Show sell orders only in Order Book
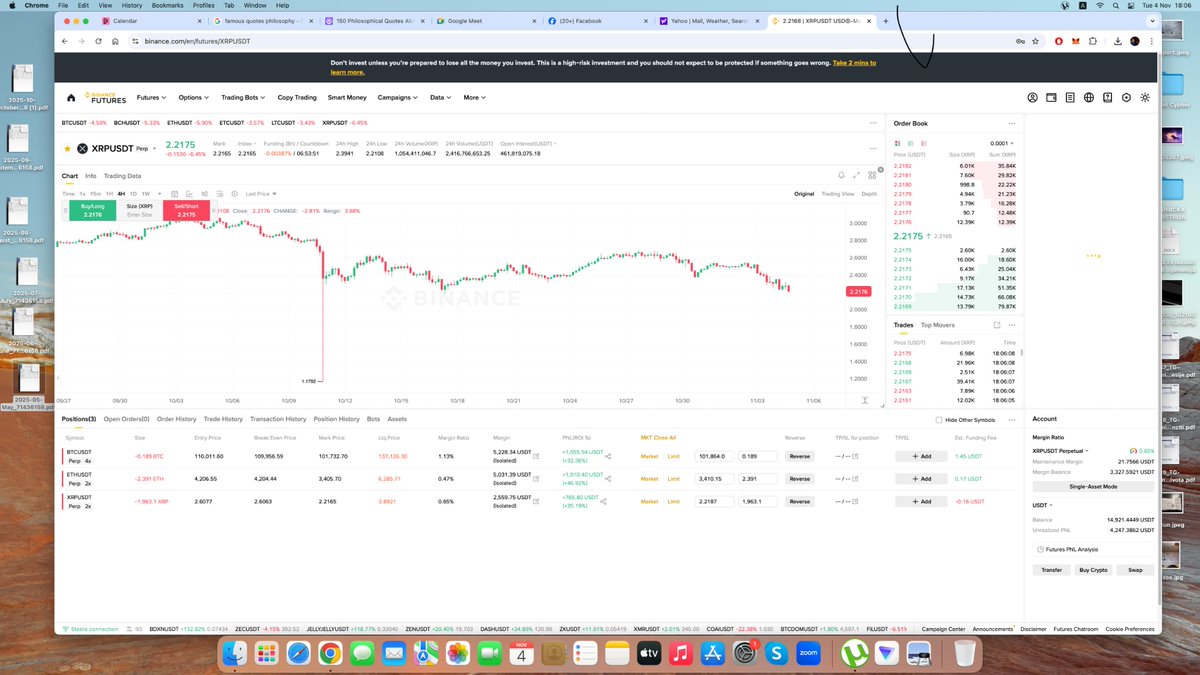This screenshot has width=1200, height=675. tap(923, 142)
